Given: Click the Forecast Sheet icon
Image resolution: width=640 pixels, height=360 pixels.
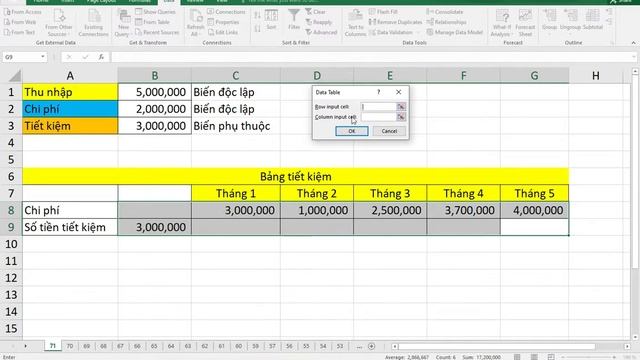Looking at the screenshot, I should pyautogui.click(x=525, y=16).
